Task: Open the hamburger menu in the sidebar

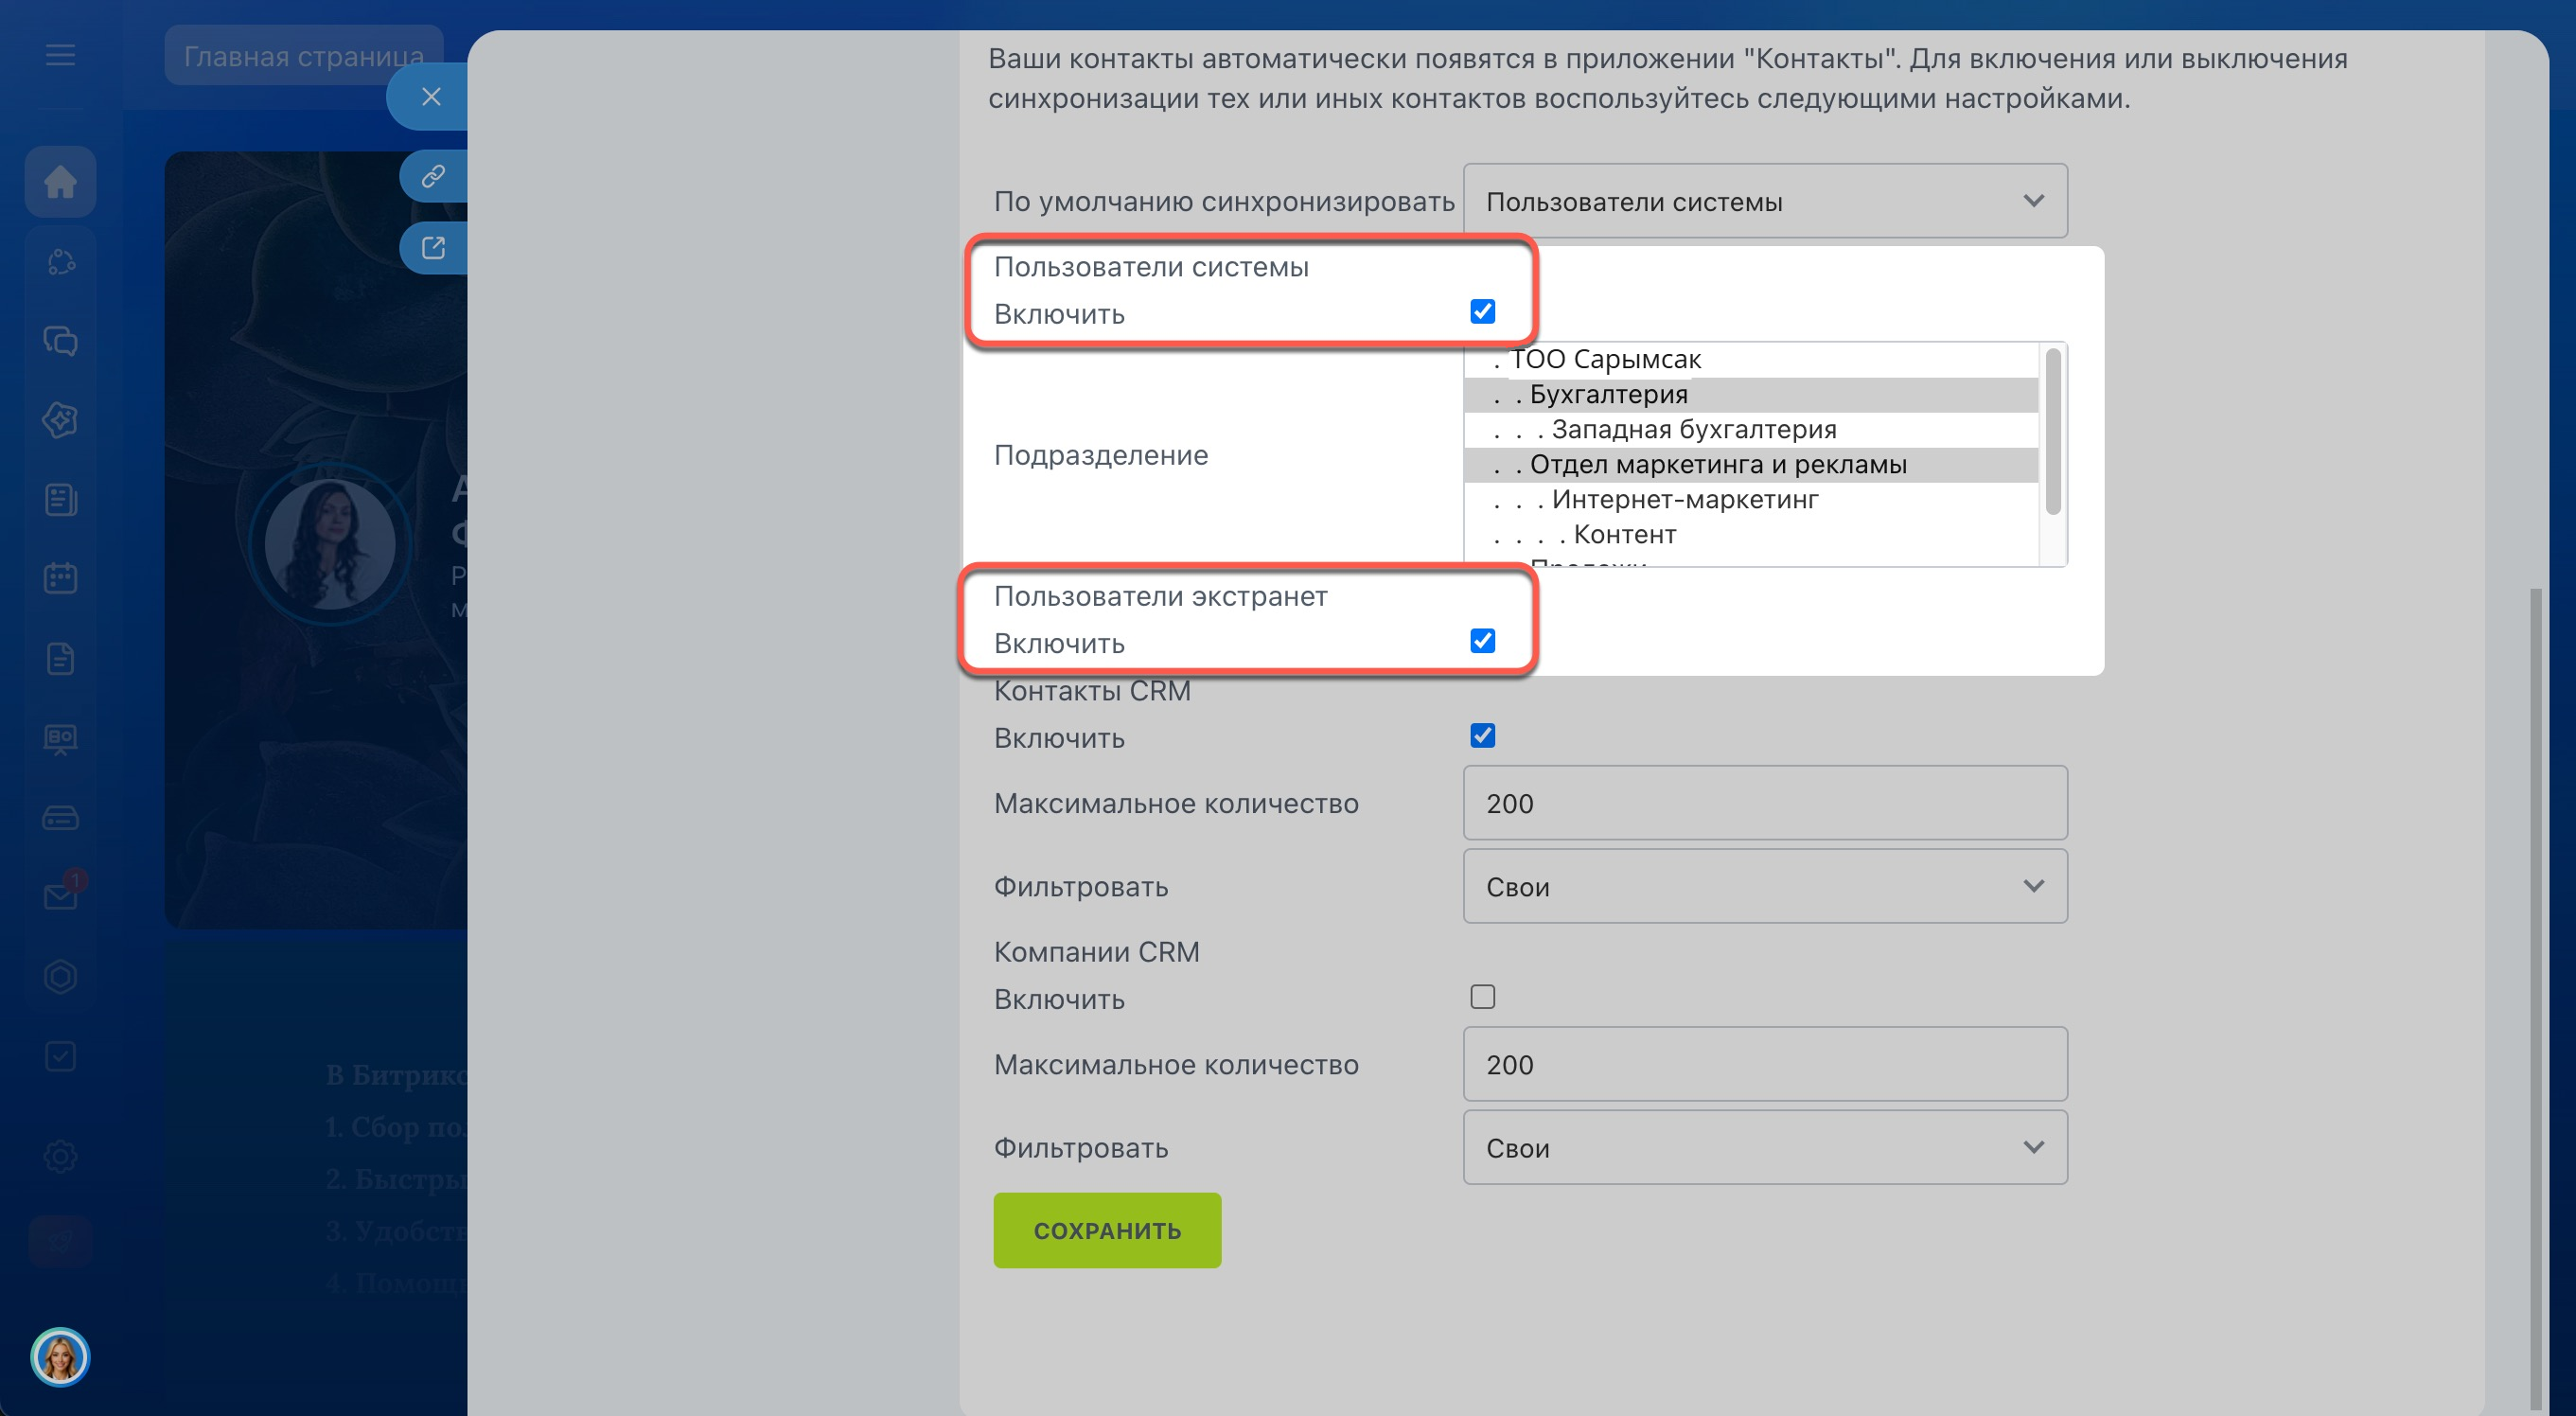Action: 60,55
